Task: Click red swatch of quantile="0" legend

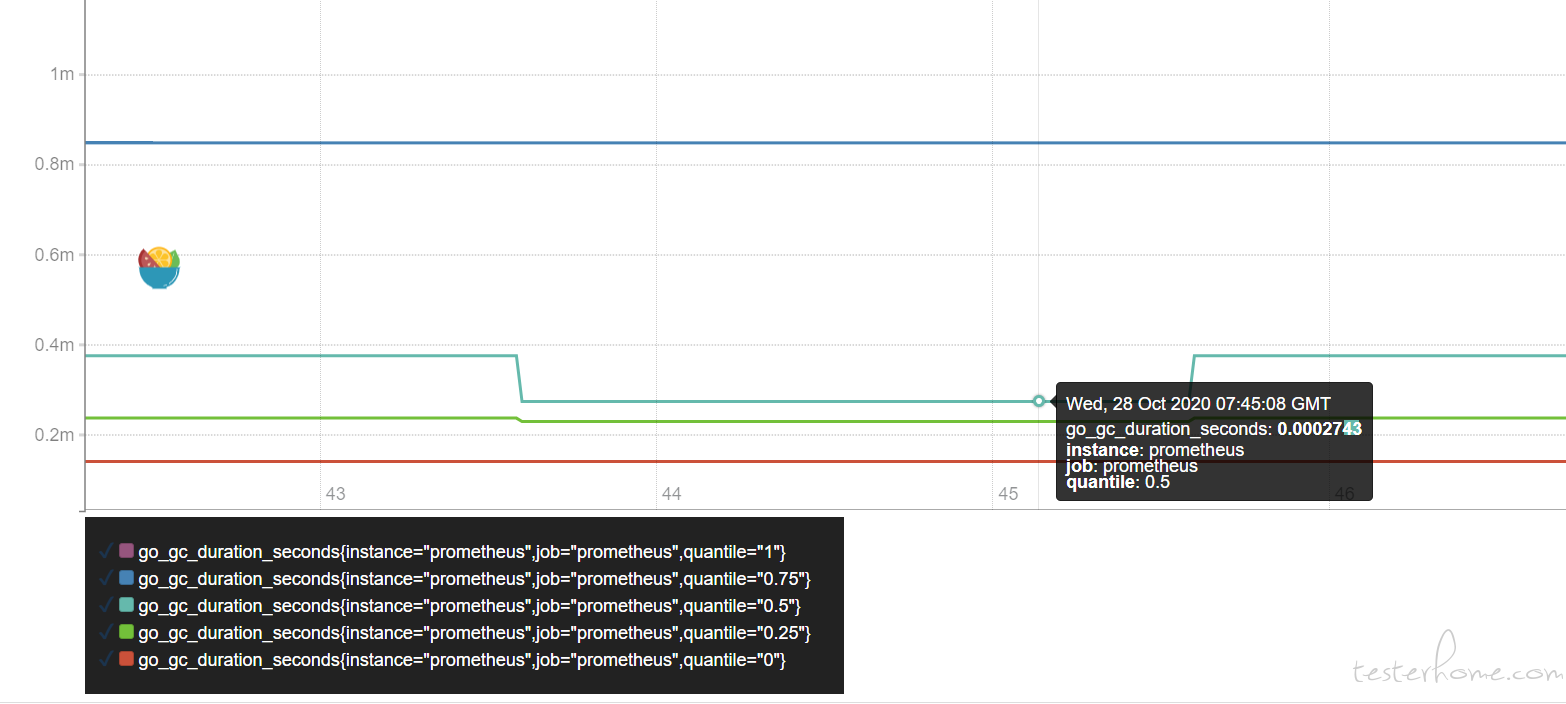Action: click(126, 659)
